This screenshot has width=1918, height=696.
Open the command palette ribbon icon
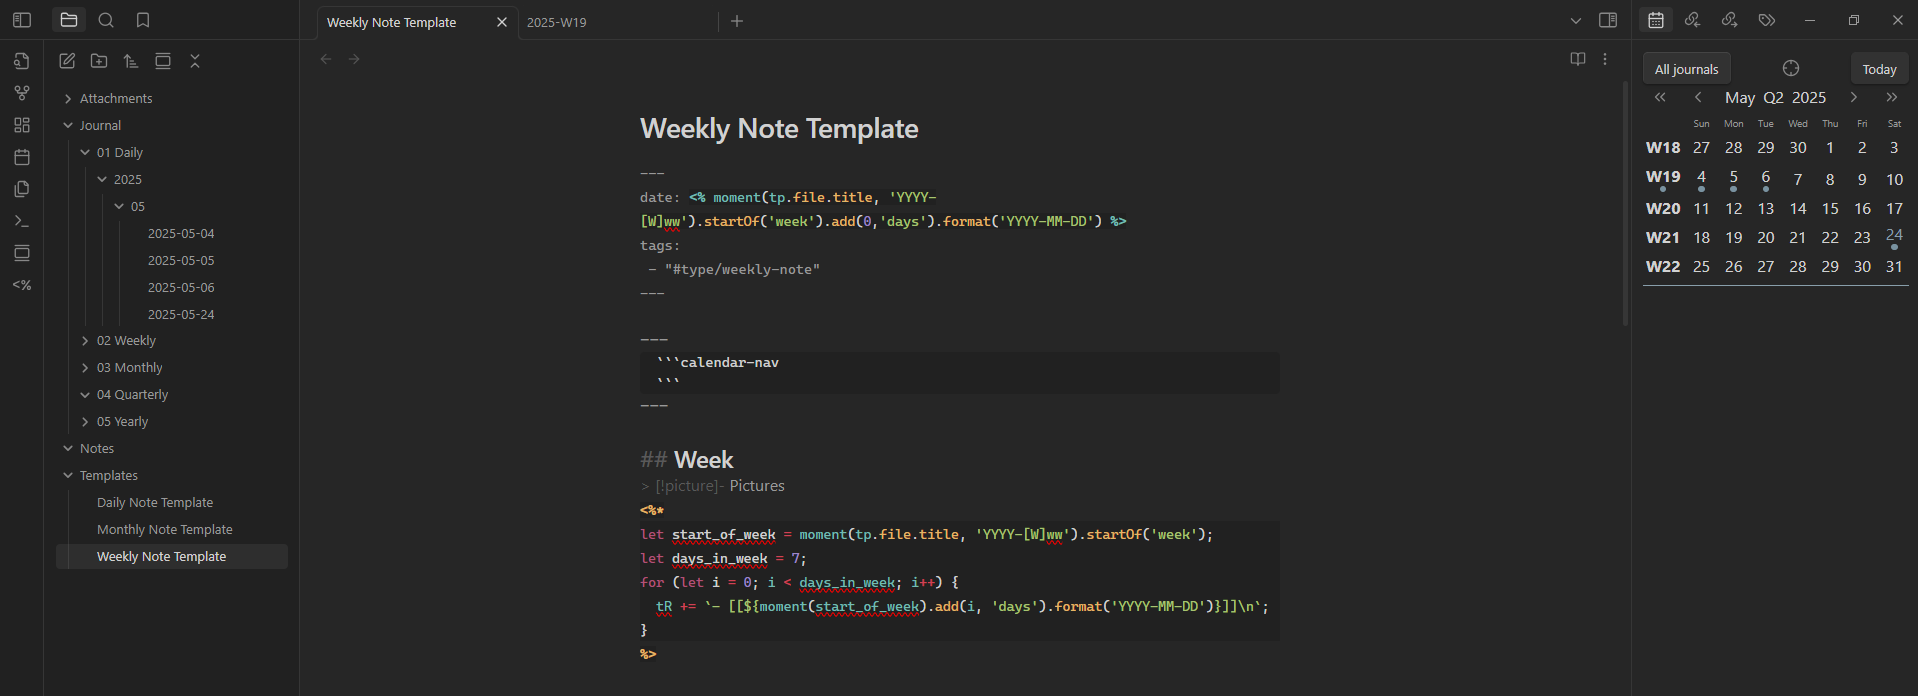click(x=22, y=221)
